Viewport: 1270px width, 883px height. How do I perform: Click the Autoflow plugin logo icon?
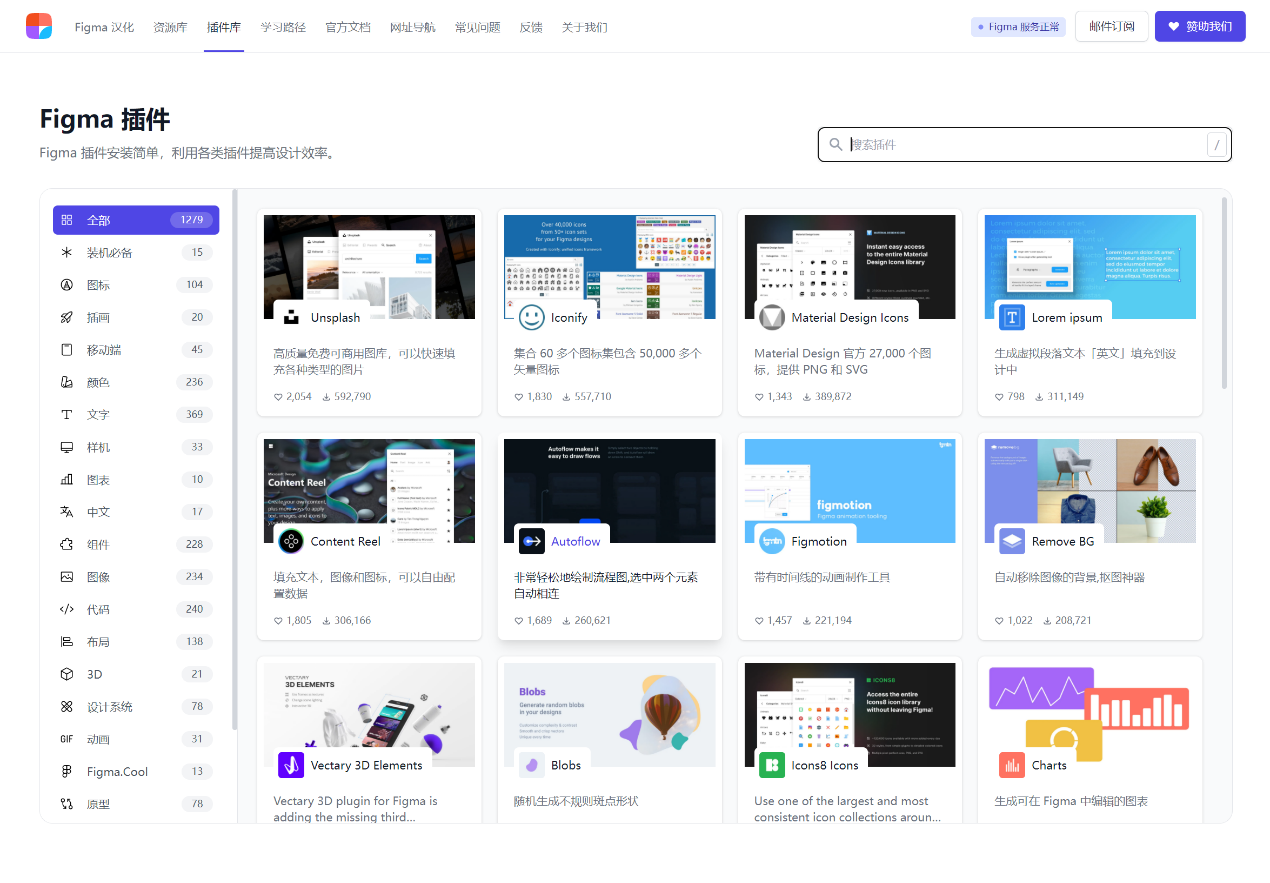coord(532,541)
